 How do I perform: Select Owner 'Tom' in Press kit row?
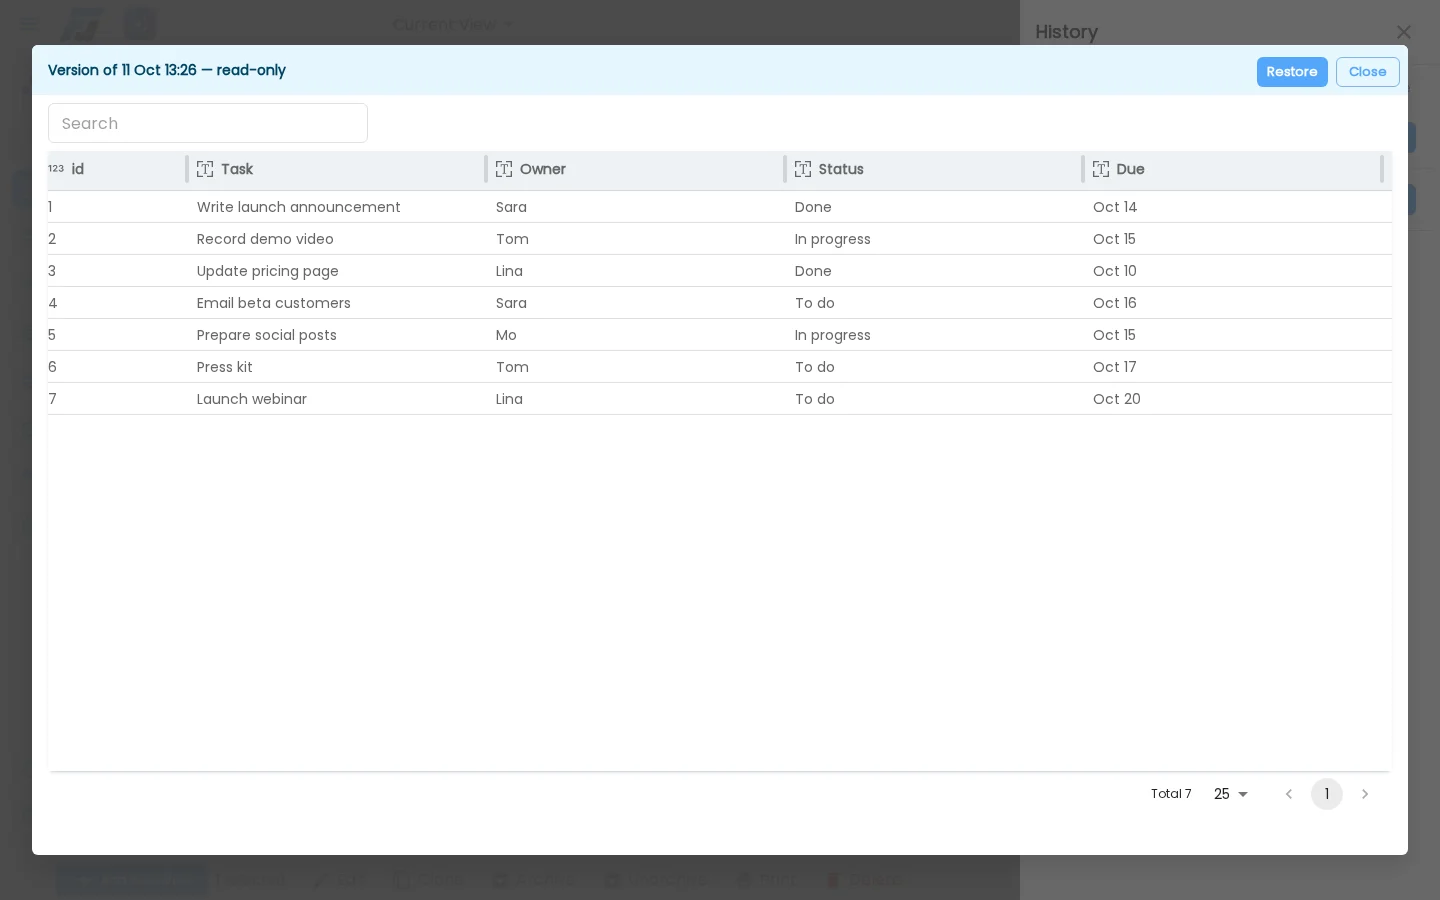[635, 367]
